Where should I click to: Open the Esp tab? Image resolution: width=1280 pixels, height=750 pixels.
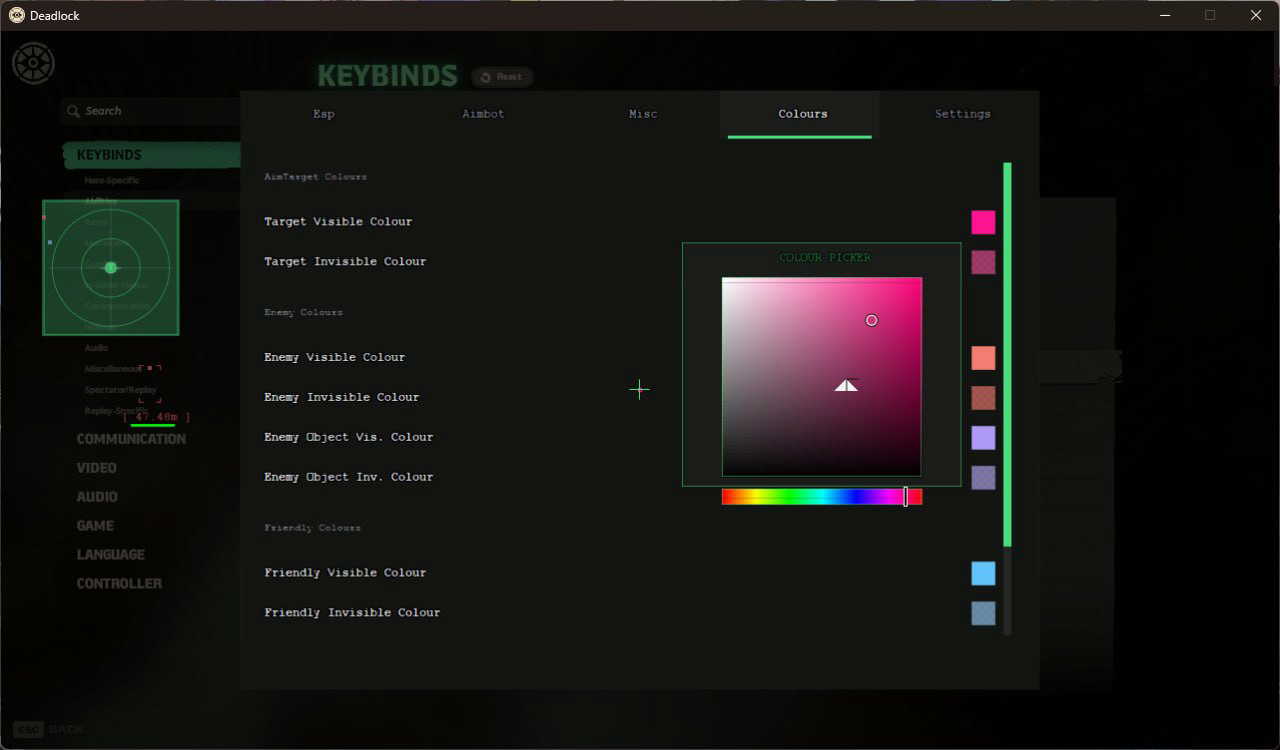click(x=324, y=114)
